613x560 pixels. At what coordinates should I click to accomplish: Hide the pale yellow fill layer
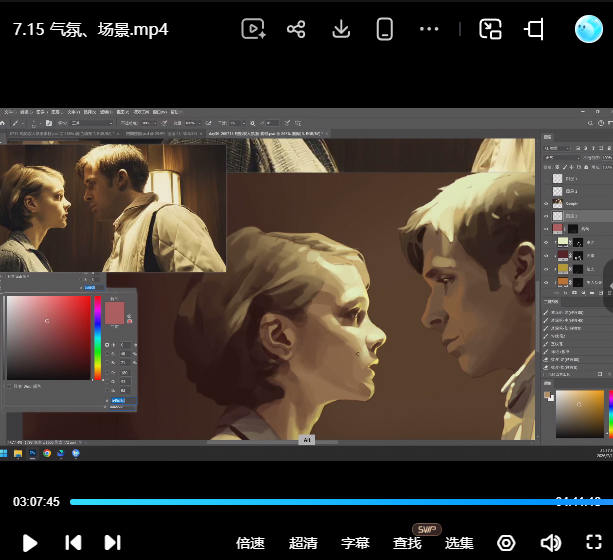546,242
